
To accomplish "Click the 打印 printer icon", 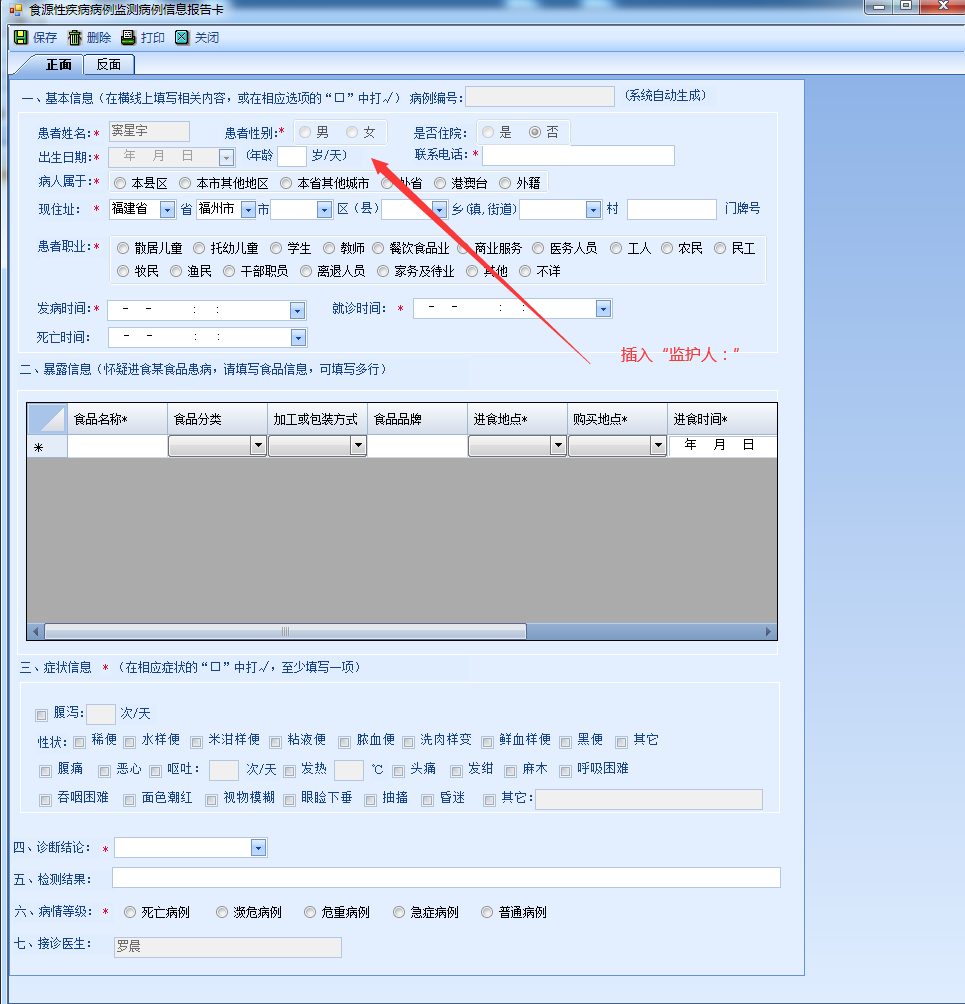I will [x=128, y=38].
